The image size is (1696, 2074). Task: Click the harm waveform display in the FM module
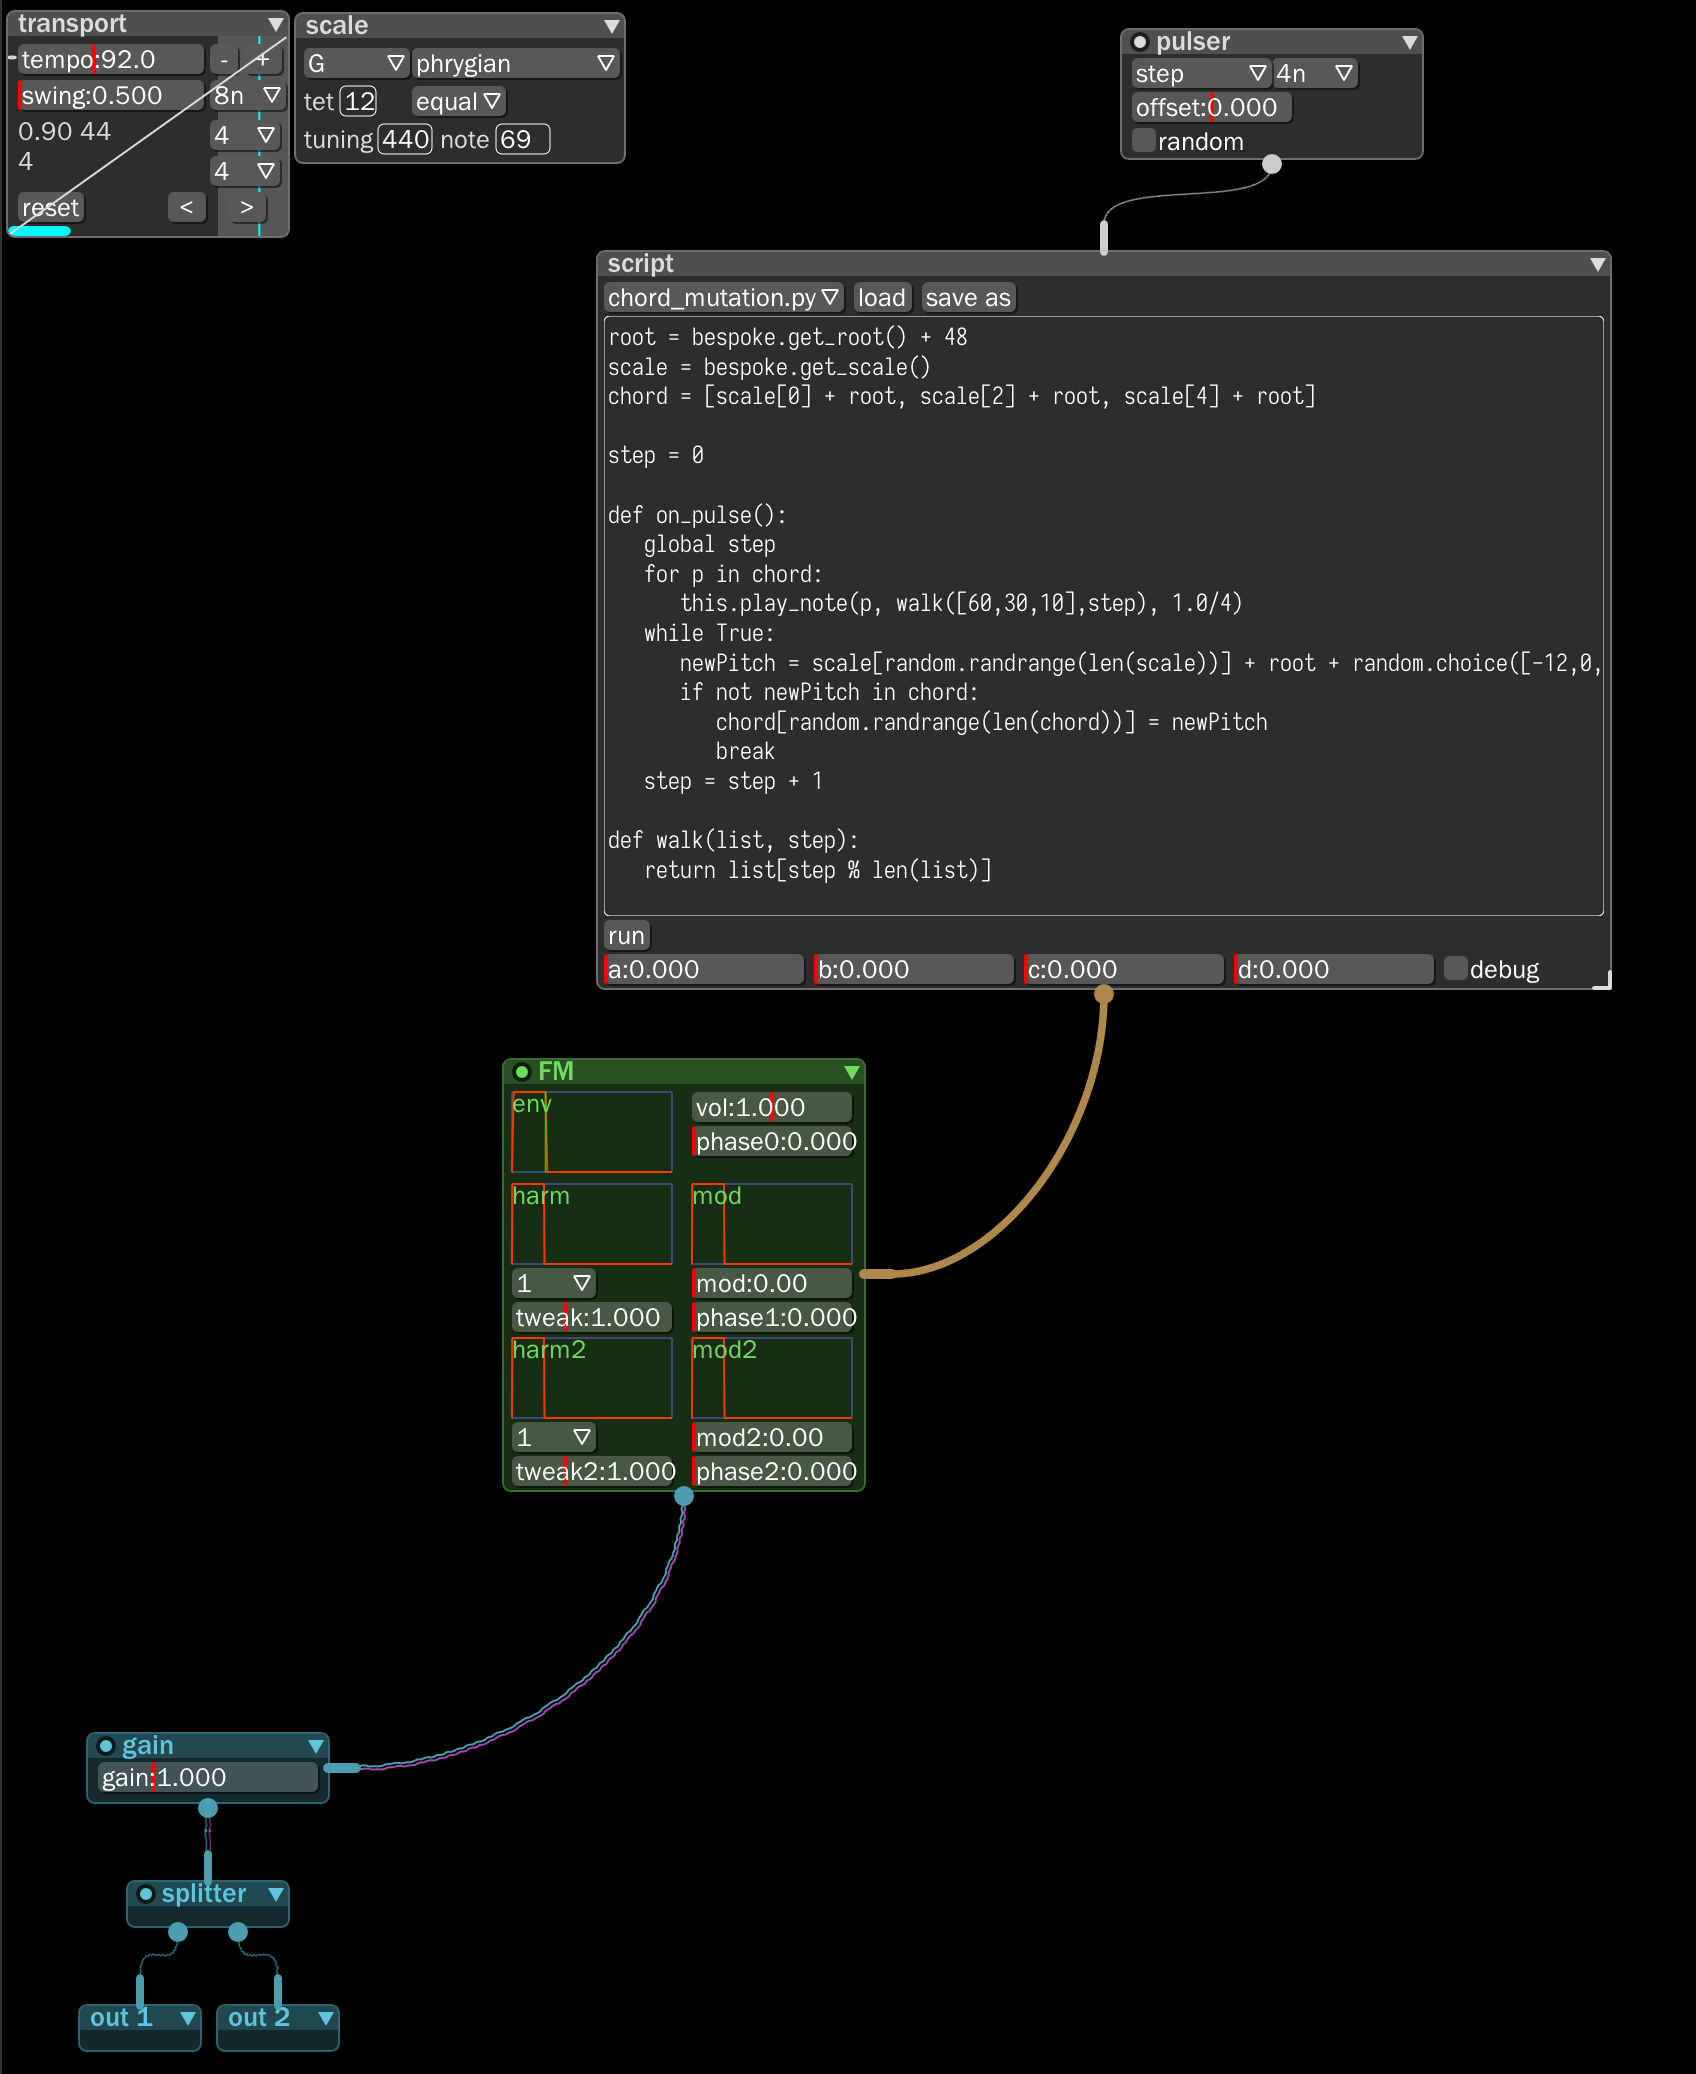591,1223
